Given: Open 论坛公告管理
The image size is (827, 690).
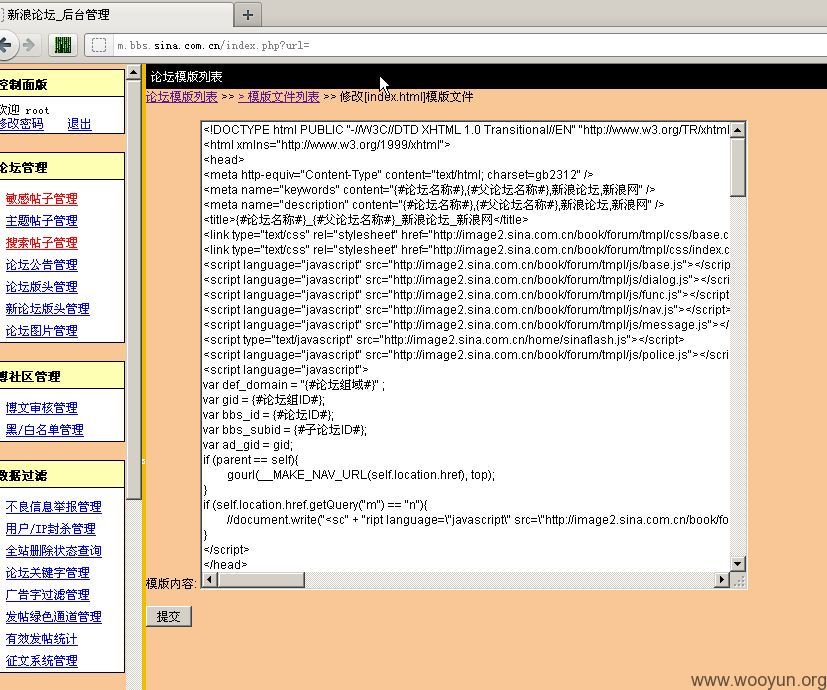Looking at the screenshot, I should (42, 265).
